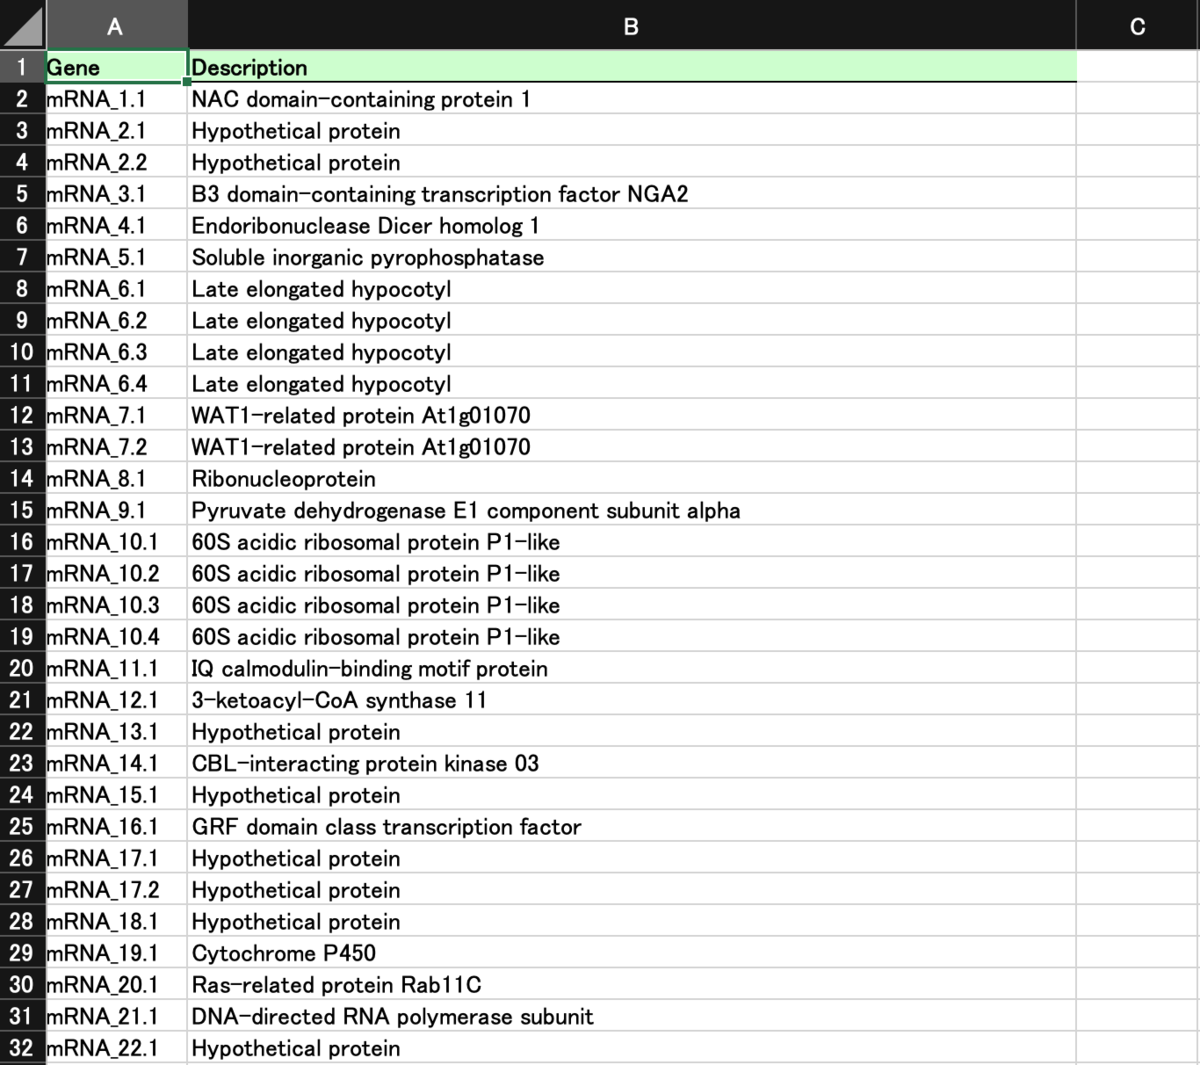Click cell 3-ketoacyl-CoA synthase 11
1200x1065 pixels.
click(632, 700)
